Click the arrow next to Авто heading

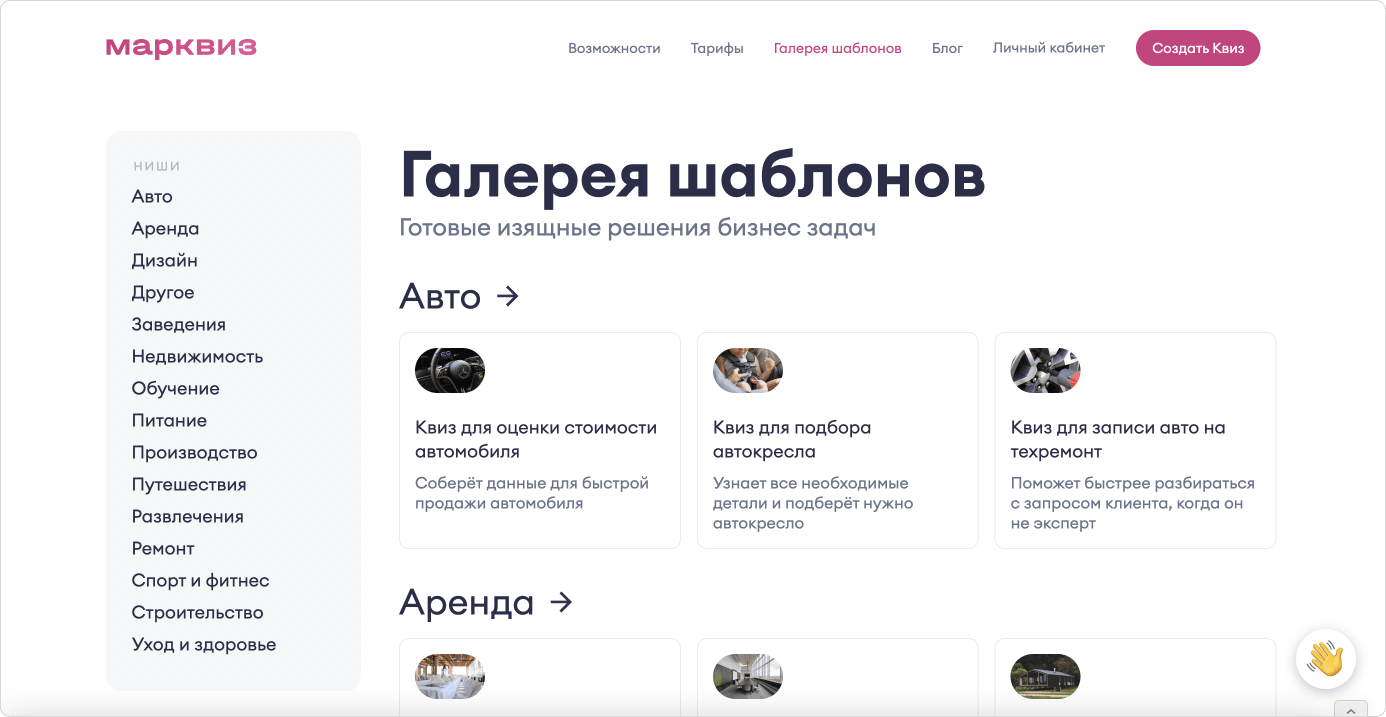coord(508,296)
